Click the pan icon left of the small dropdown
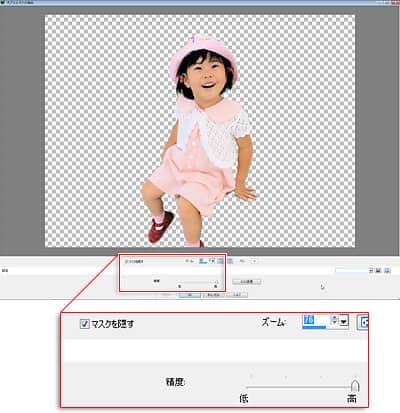The width and height of the screenshot is (400, 413). [x=242, y=261]
